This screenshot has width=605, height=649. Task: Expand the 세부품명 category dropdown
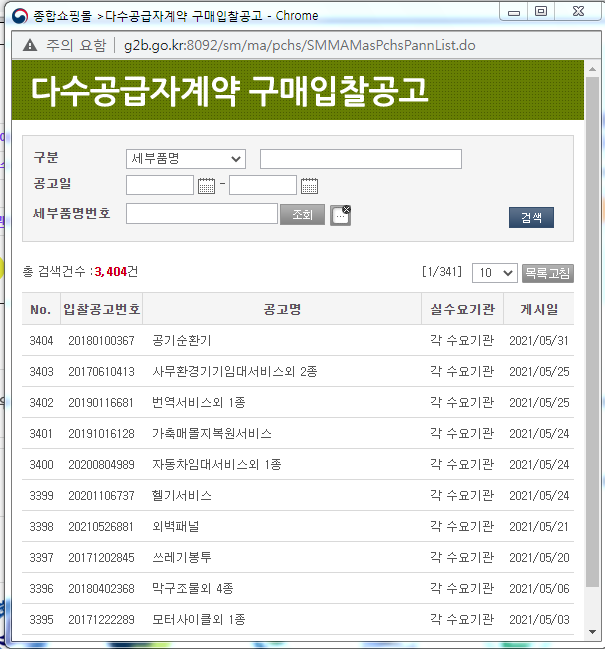pos(186,159)
